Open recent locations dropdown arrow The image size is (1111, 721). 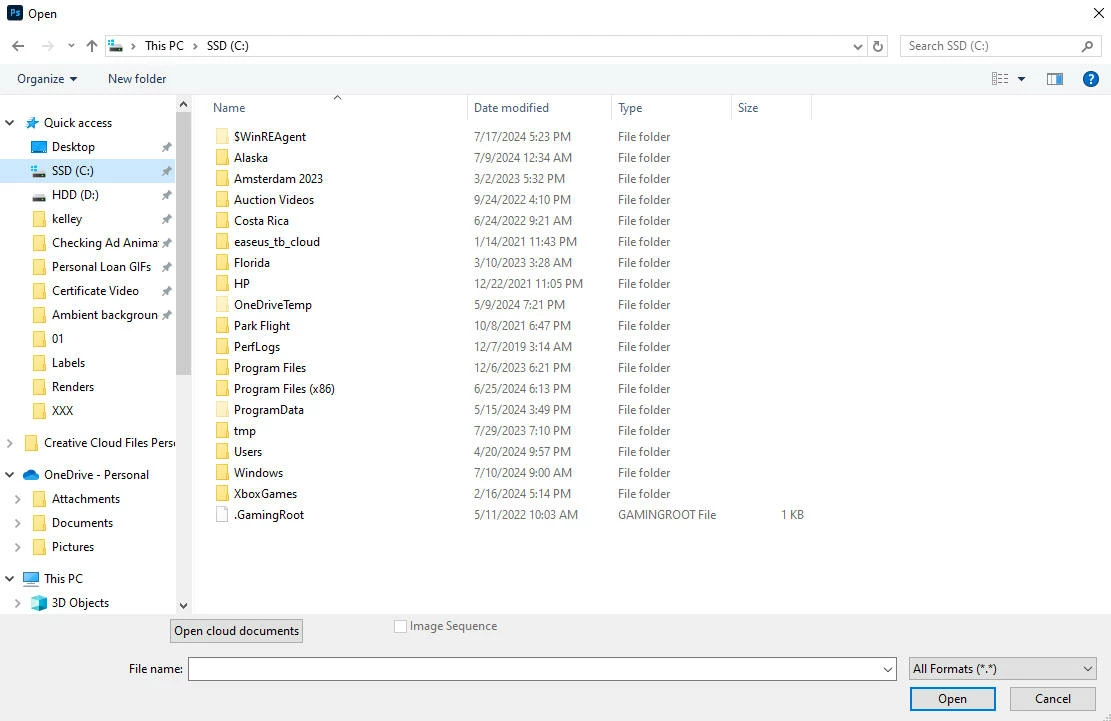coord(71,46)
